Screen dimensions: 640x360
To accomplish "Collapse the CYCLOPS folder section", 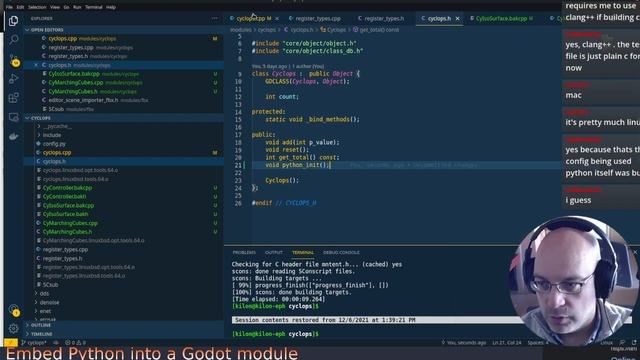I will coord(124,118).
